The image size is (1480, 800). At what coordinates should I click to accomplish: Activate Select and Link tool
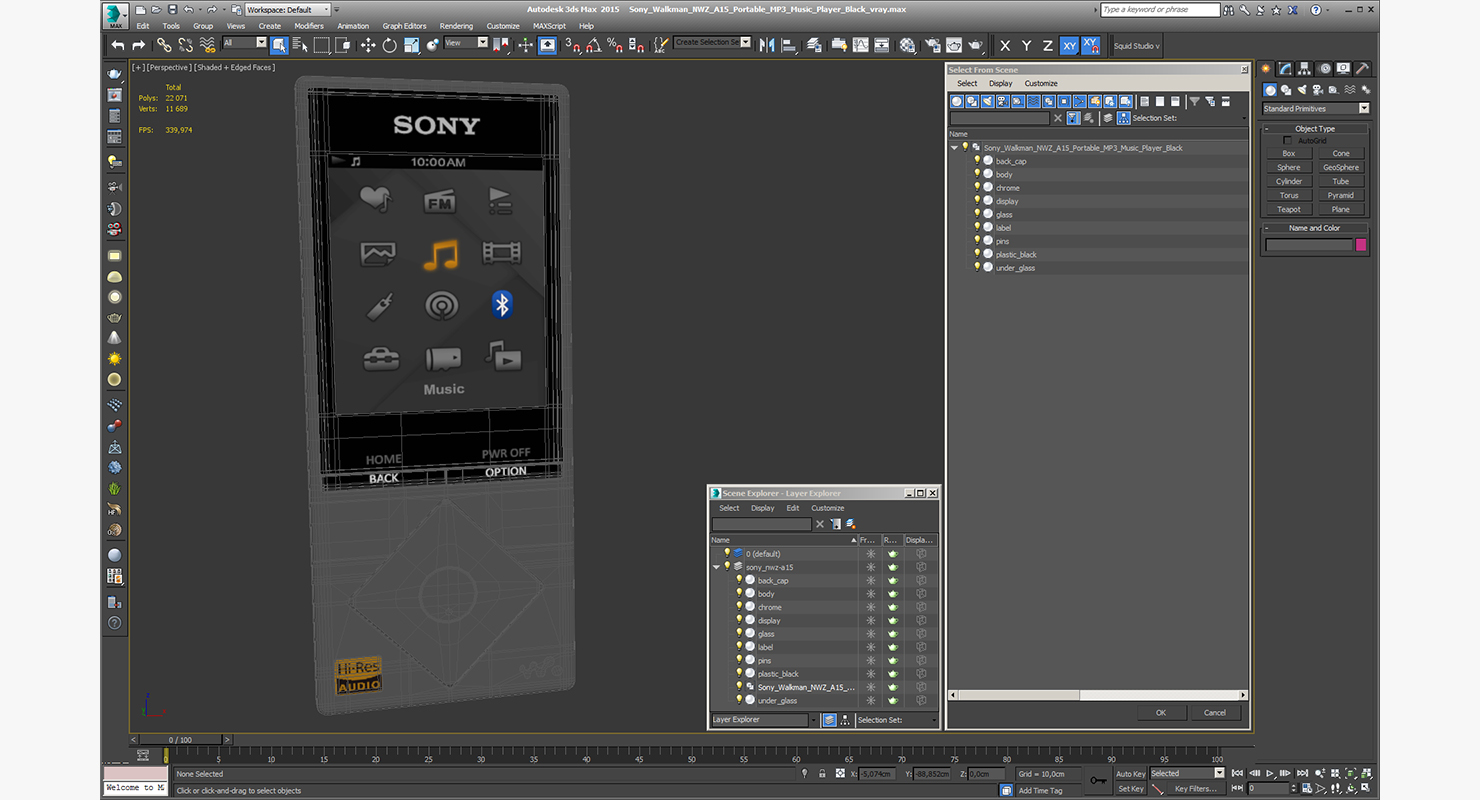(x=164, y=45)
